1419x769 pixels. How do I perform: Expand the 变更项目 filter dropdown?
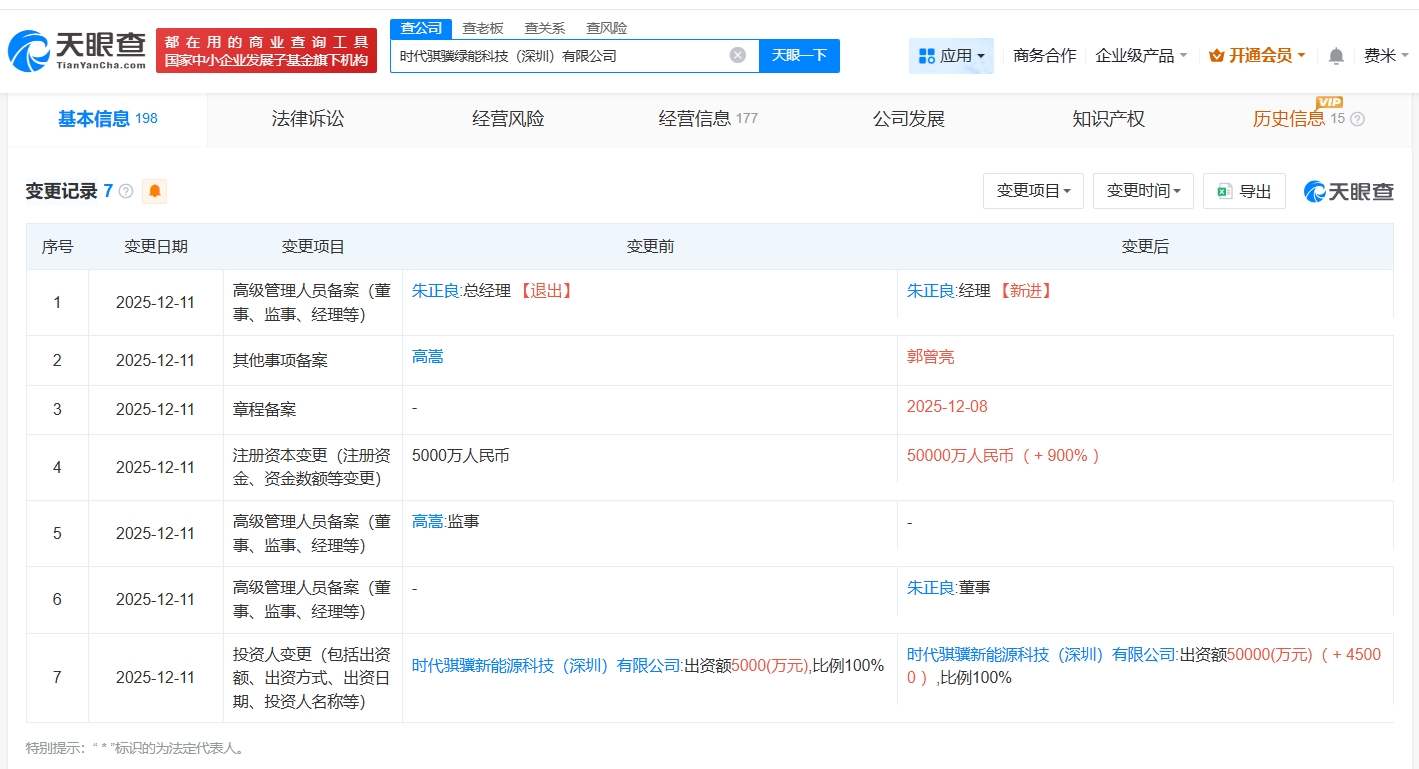point(1033,191)
